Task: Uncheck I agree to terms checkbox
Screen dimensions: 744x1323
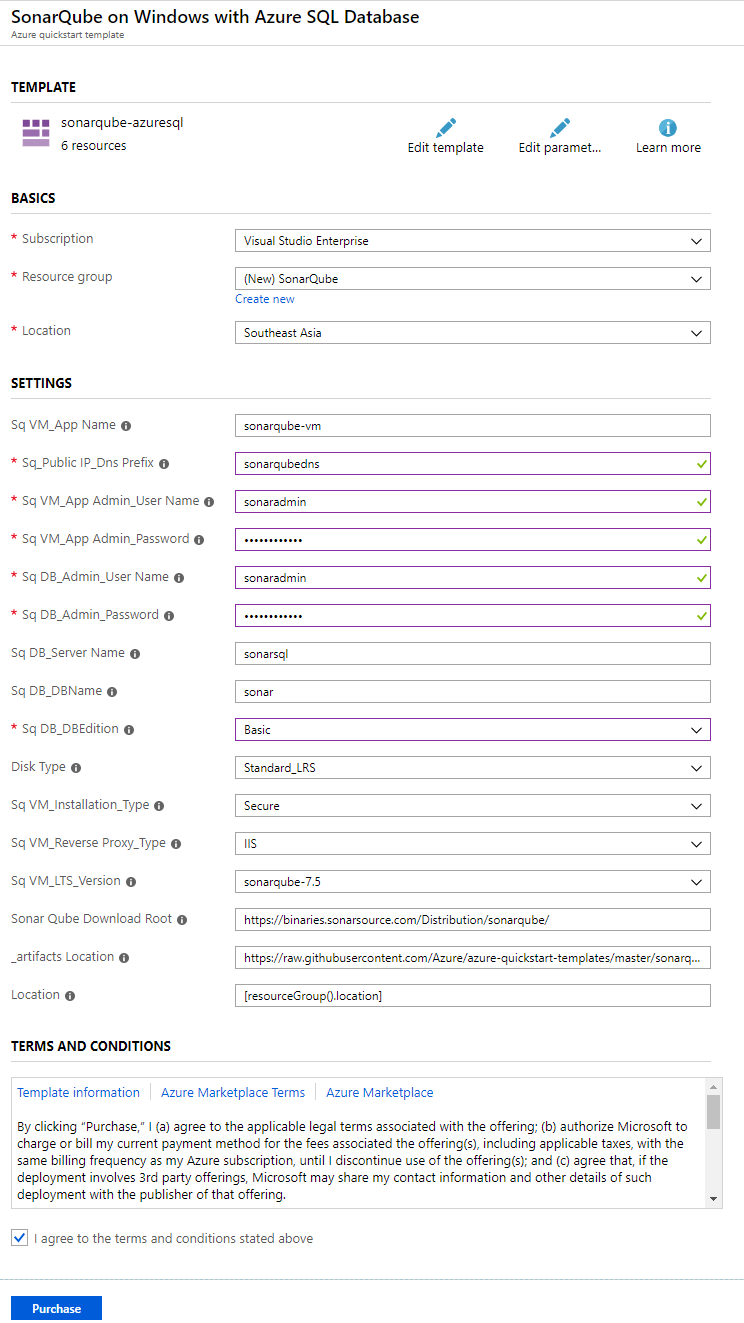Action: click(x=19, y=1238)
